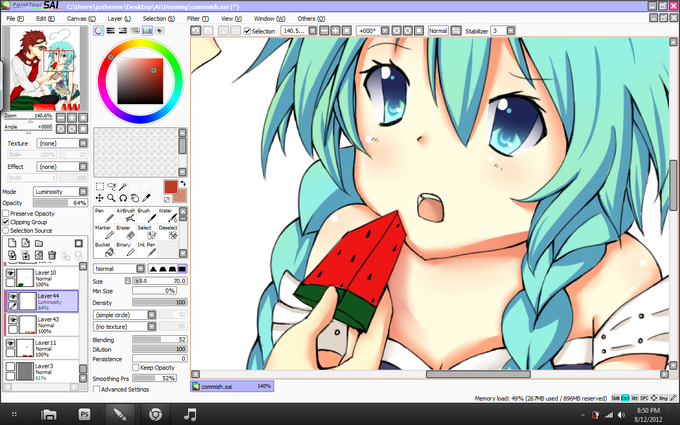
Task: Hide Layer11 with its eye icon
Action: [10, 343]
